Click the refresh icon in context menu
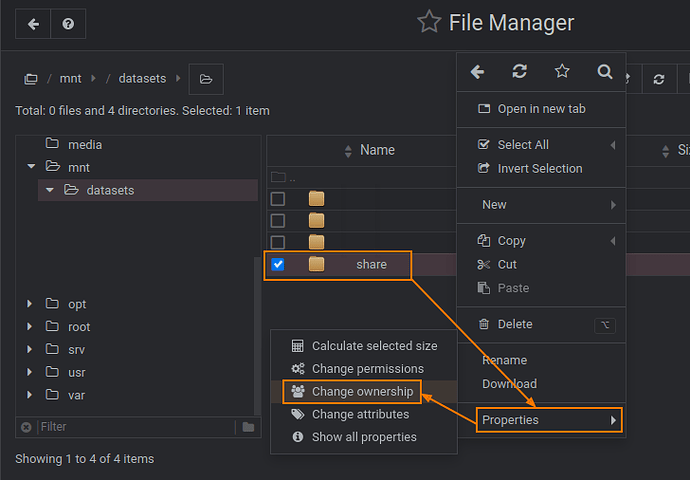 click(519, 72)
